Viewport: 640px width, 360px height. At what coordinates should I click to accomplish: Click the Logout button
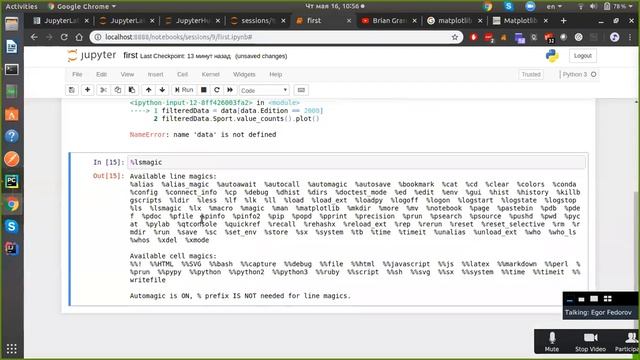(x=582, y=56)
